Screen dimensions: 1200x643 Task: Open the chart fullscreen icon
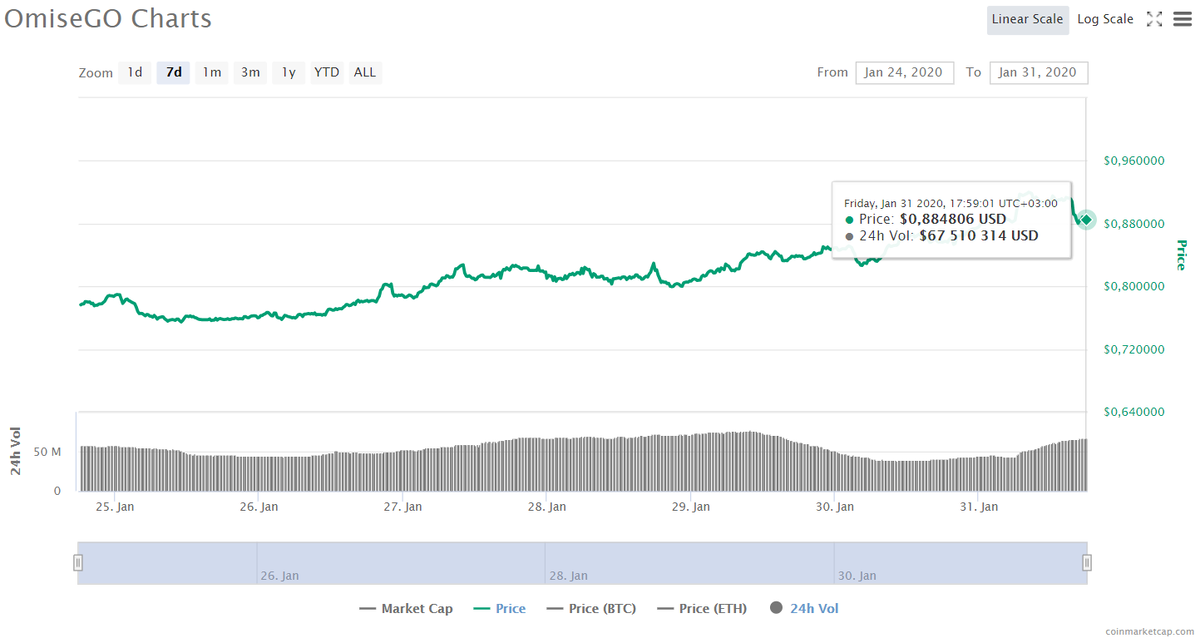pyautogui.click(x=1154, y=19)
